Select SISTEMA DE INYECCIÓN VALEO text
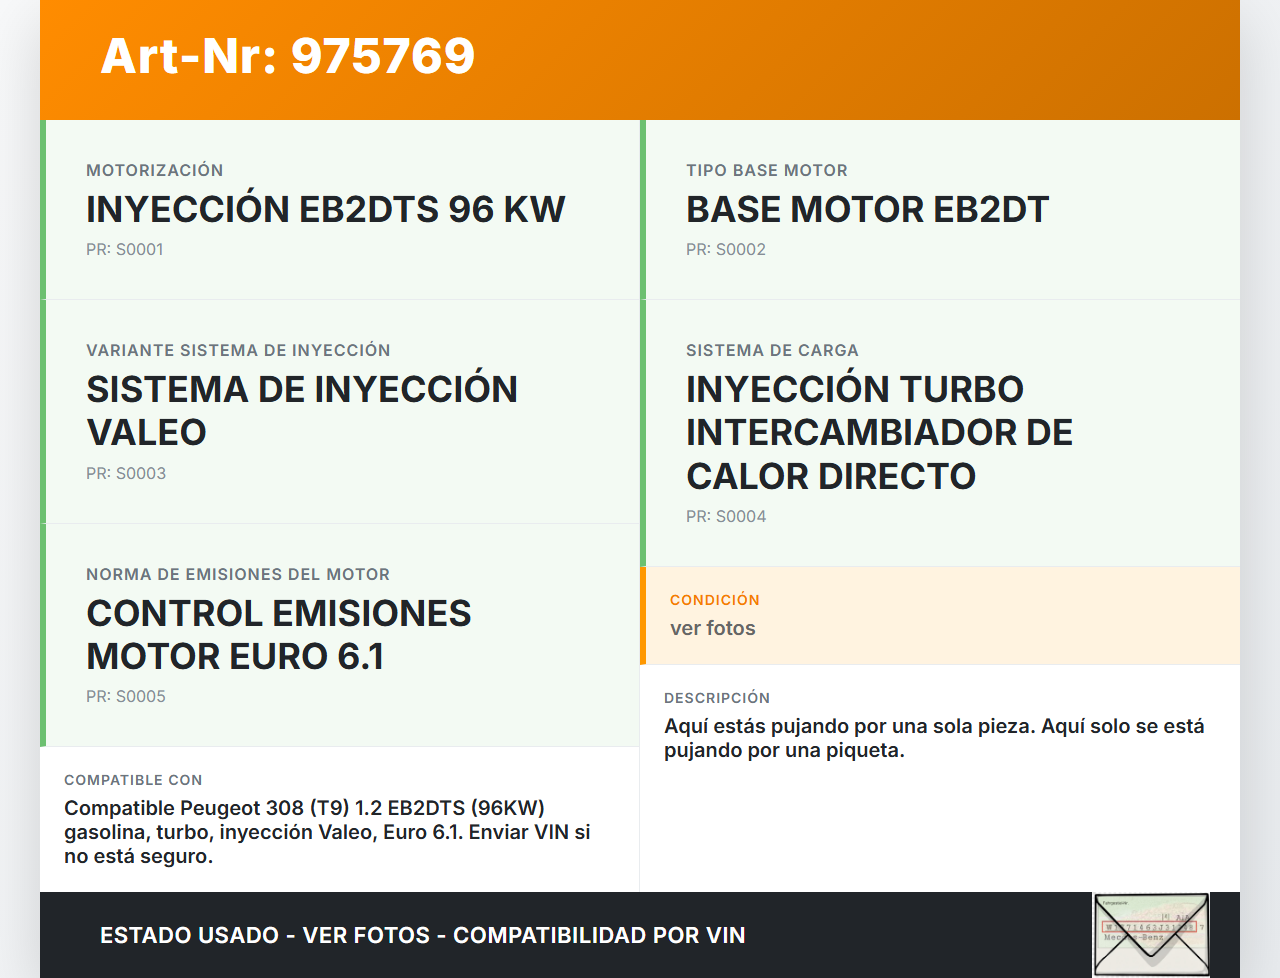Viewport: 1280px width, 978px height. [x=301, y=410]
